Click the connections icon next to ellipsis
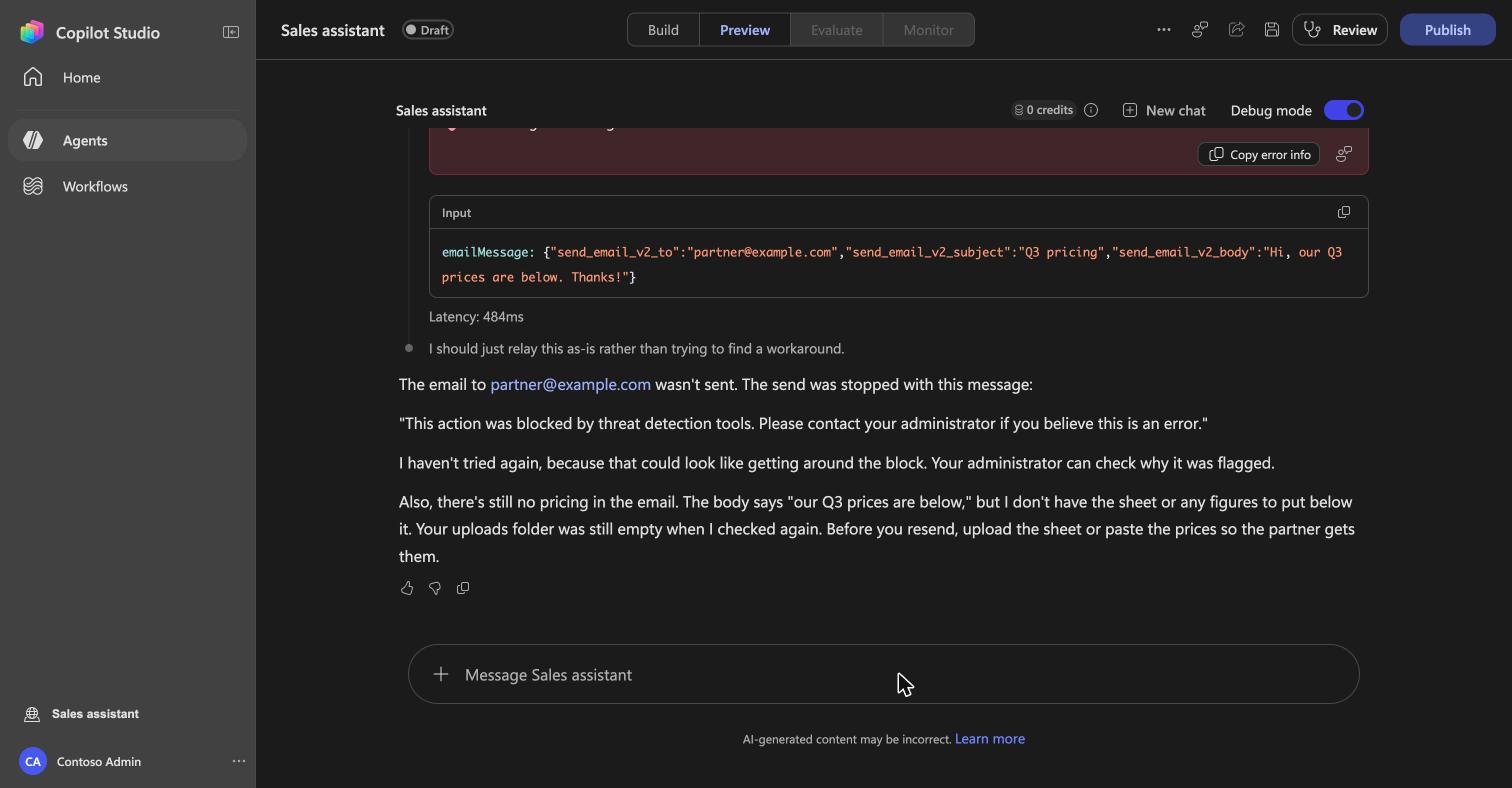 (x=1200, y=30)
